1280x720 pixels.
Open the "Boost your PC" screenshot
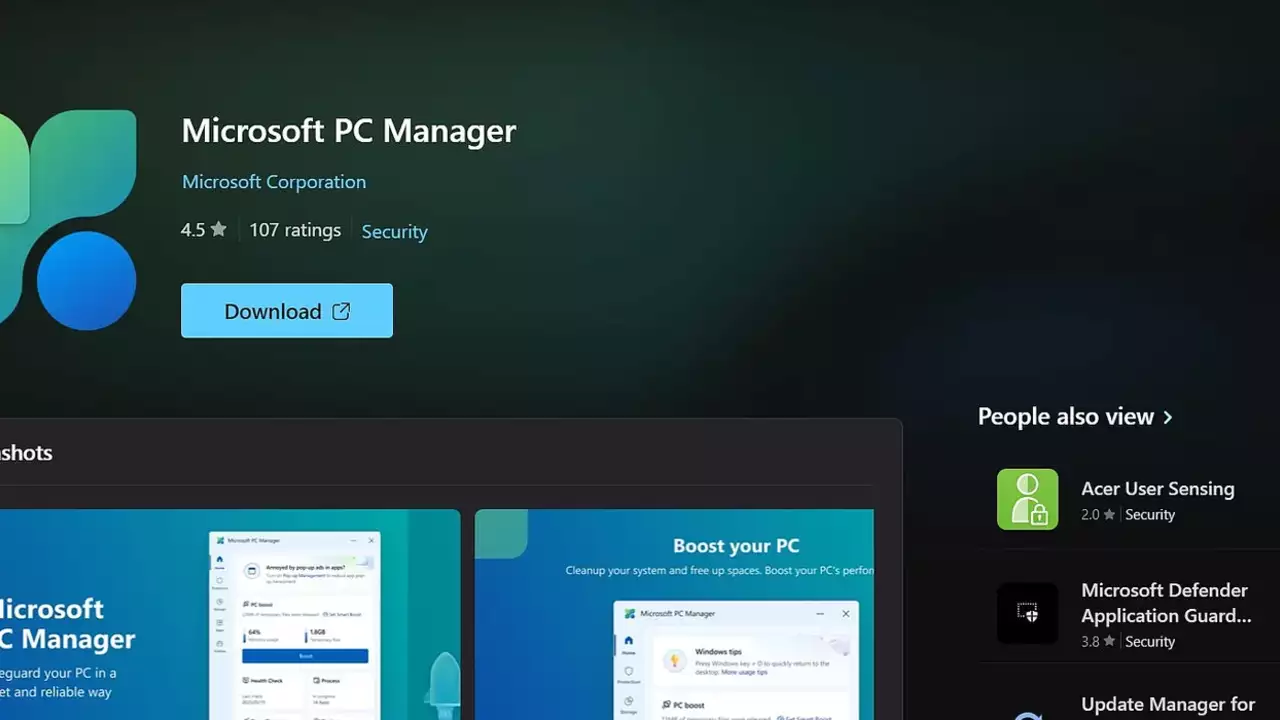[674, 614]
